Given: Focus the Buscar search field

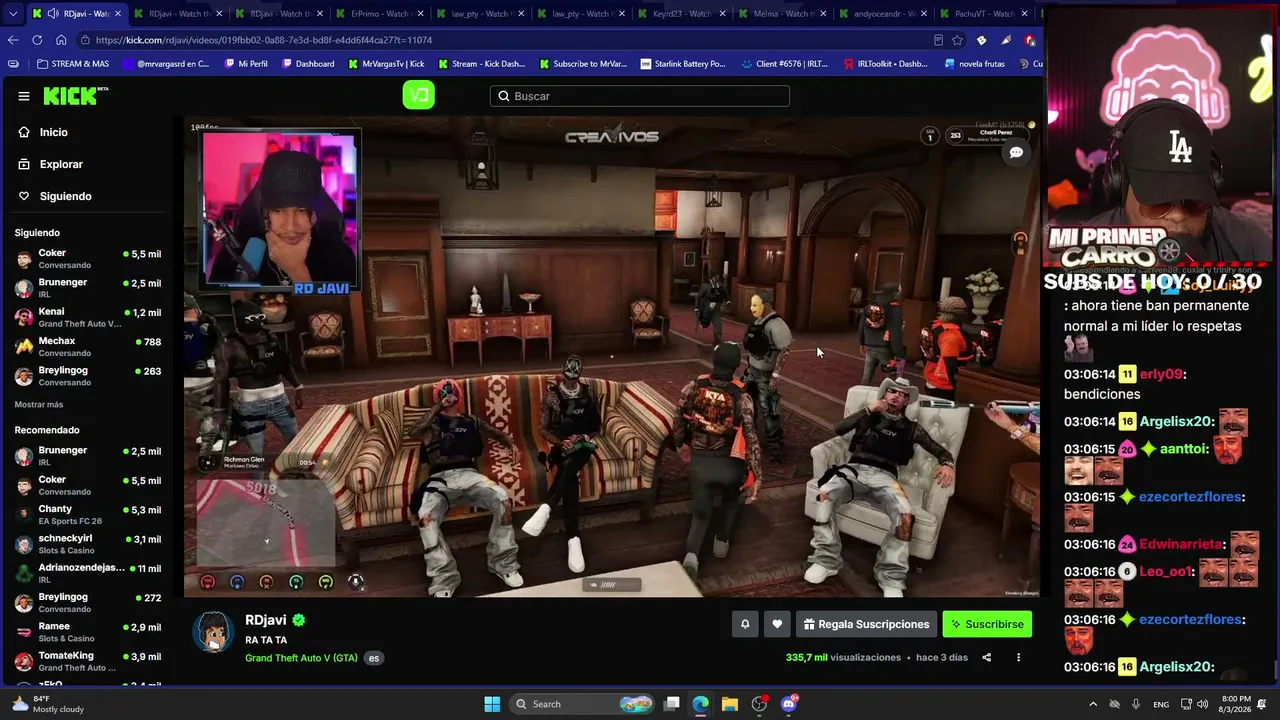Looking at the screenshot, I should [640, 96].
